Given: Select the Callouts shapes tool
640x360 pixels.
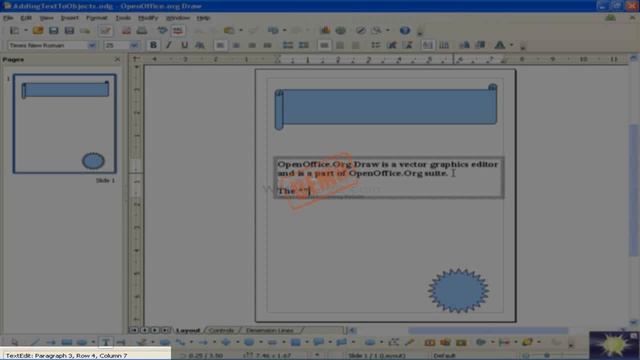Looking at the screenshot, I should [318, 342].
